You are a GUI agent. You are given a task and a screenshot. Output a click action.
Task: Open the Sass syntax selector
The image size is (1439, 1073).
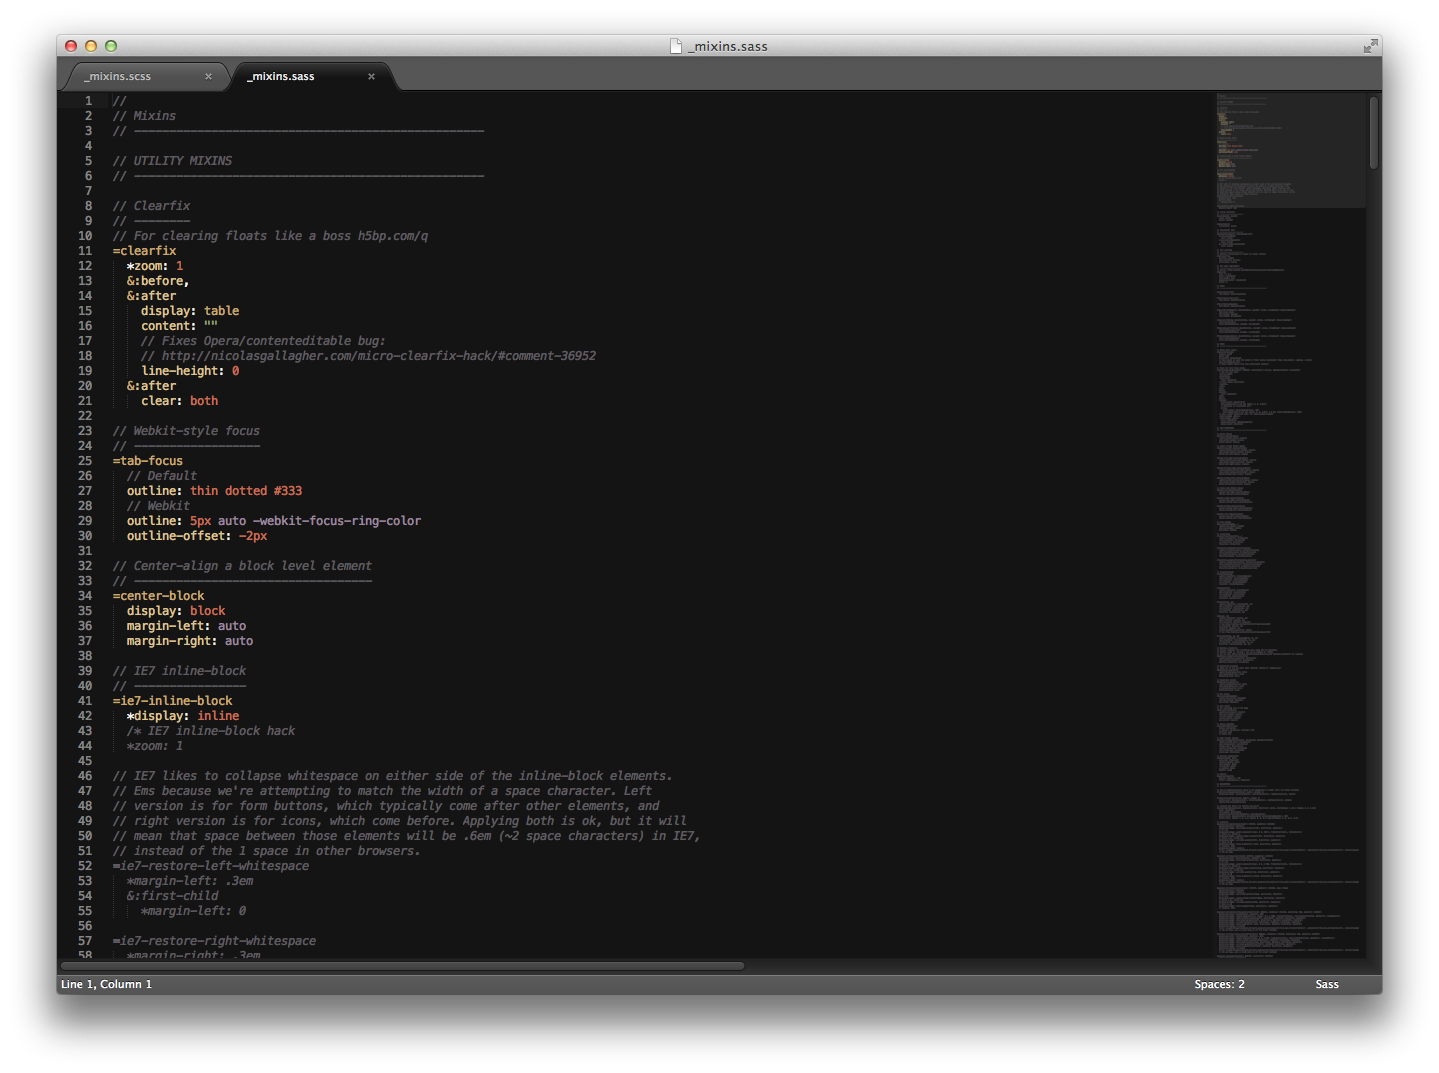click(1327, 984)
